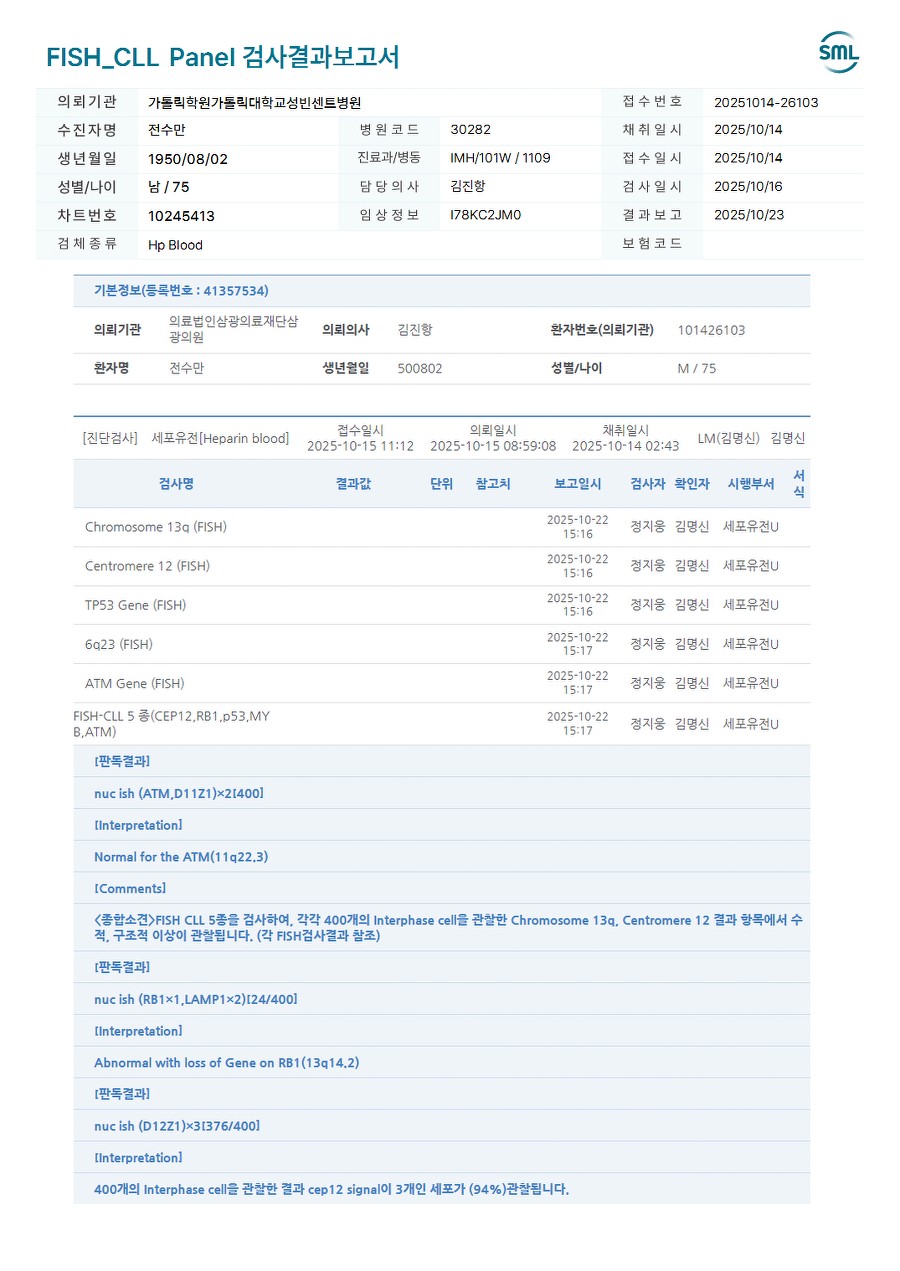Screen dimensions: 900x1271
Task: Select the cep12 signal 94% interpretation line
Action: (331, 1190)
